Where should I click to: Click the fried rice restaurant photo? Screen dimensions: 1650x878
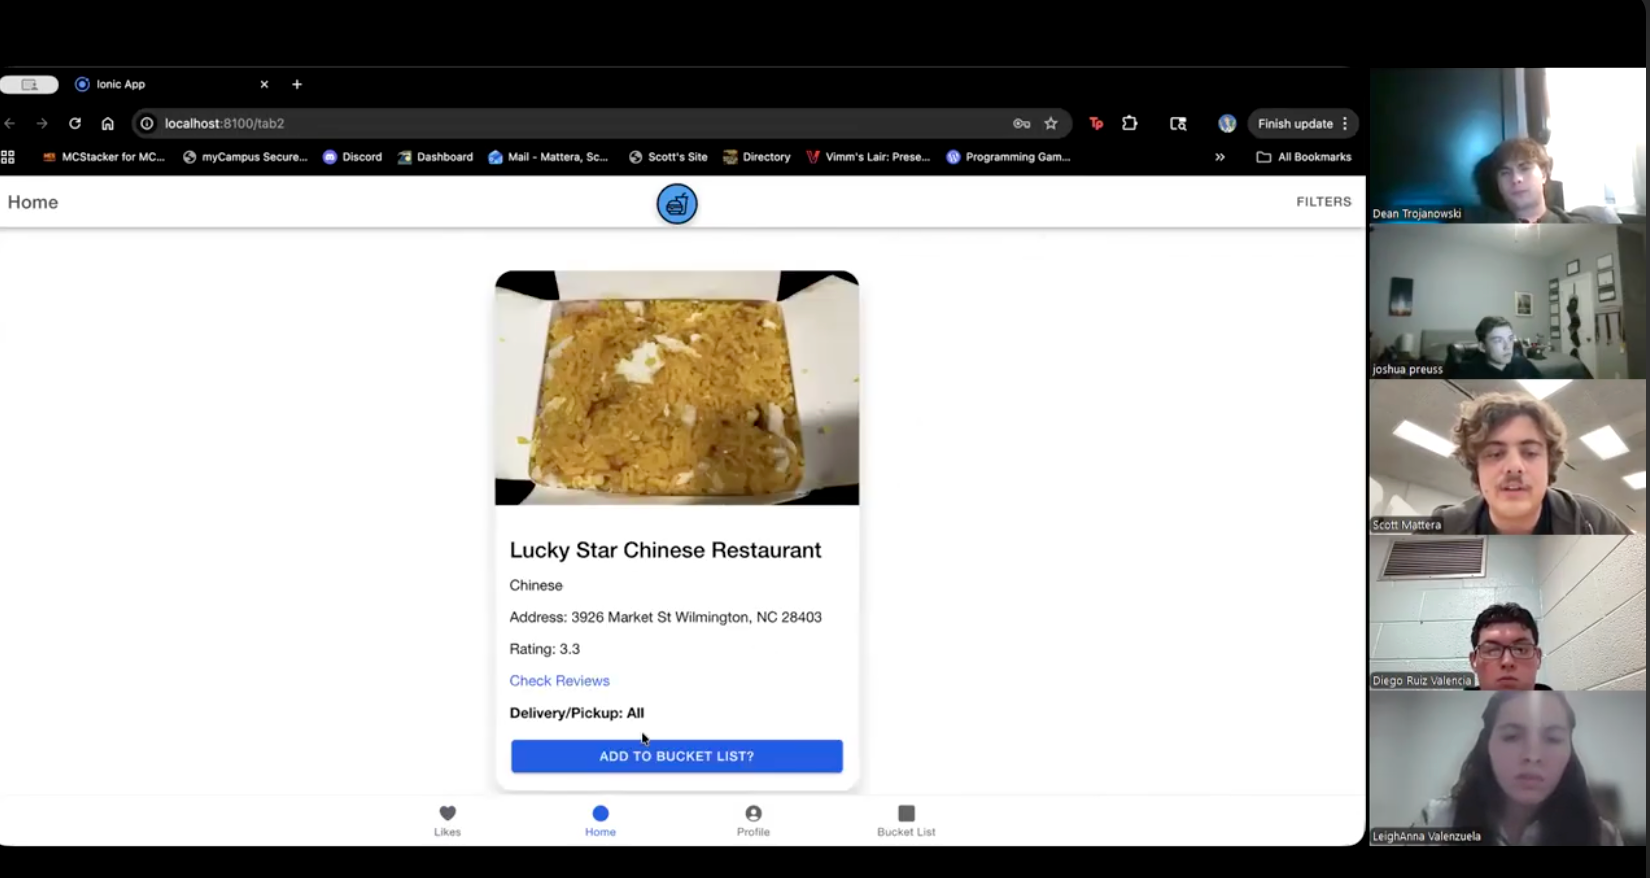click(677, 388)
